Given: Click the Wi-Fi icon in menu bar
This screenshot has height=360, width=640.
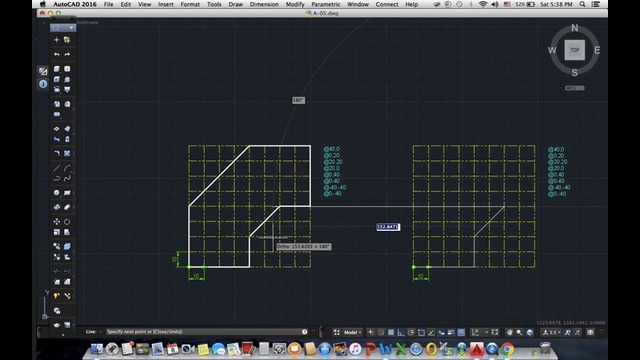Looking at the screenshot, I should (483, 4).
